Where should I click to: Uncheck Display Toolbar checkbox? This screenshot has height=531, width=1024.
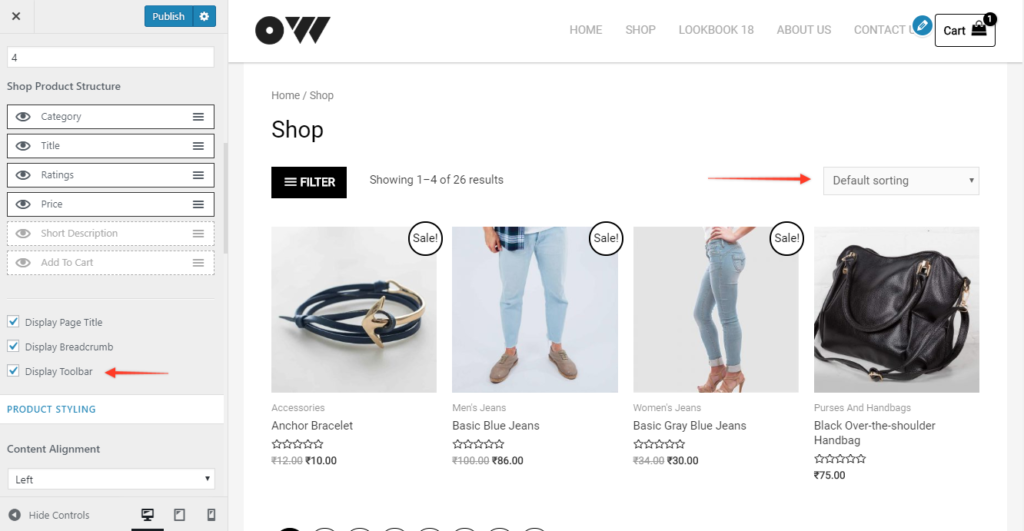point(13,371)
